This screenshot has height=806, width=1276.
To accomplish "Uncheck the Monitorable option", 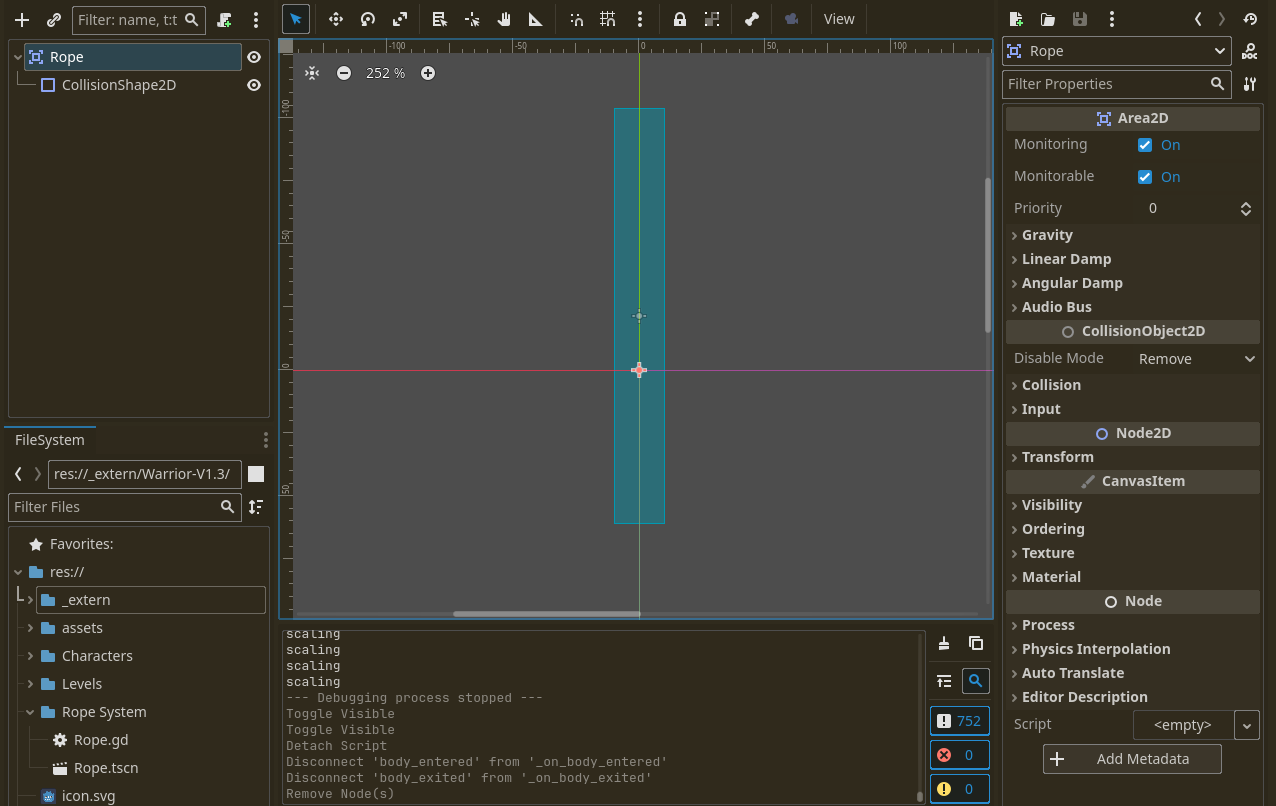I will (1145, 177).
